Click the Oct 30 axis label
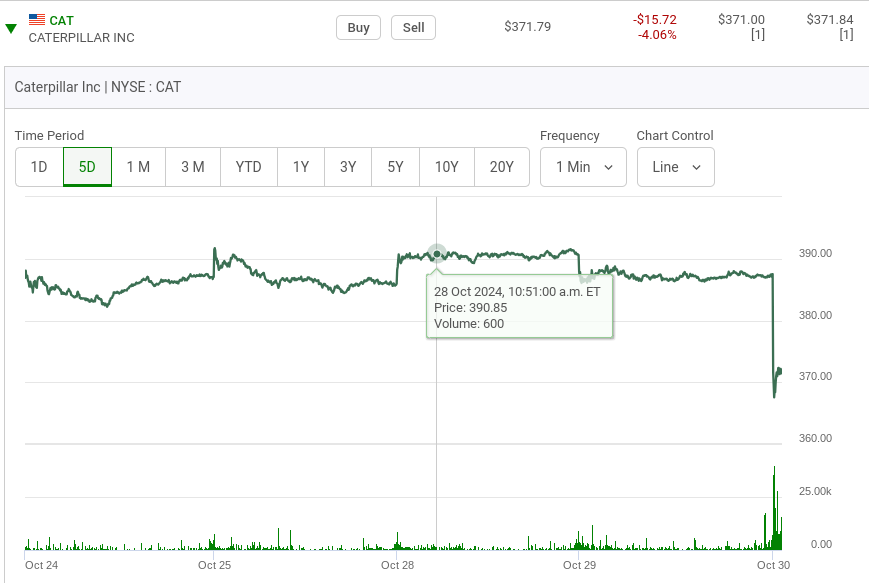The height and width of the screenshot is (583, 869). click(773, 565)
